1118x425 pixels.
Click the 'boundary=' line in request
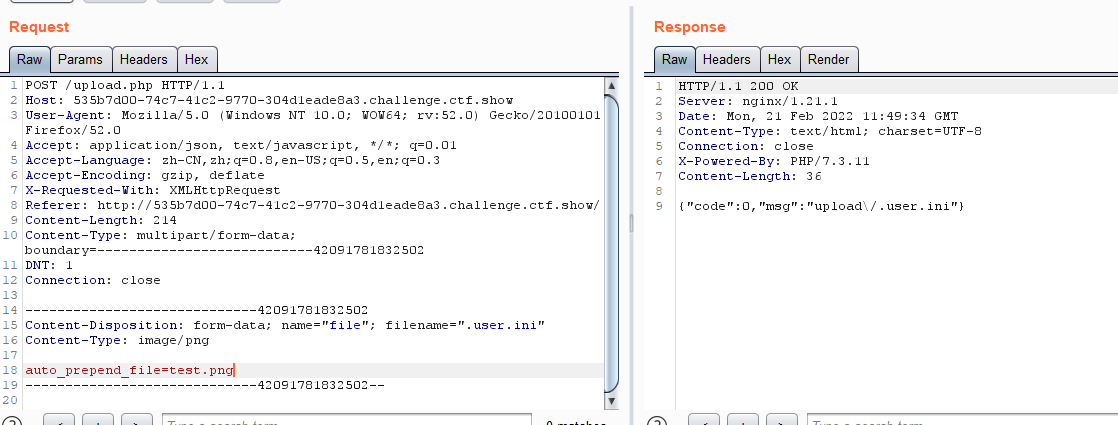click(x=225, y=250)
